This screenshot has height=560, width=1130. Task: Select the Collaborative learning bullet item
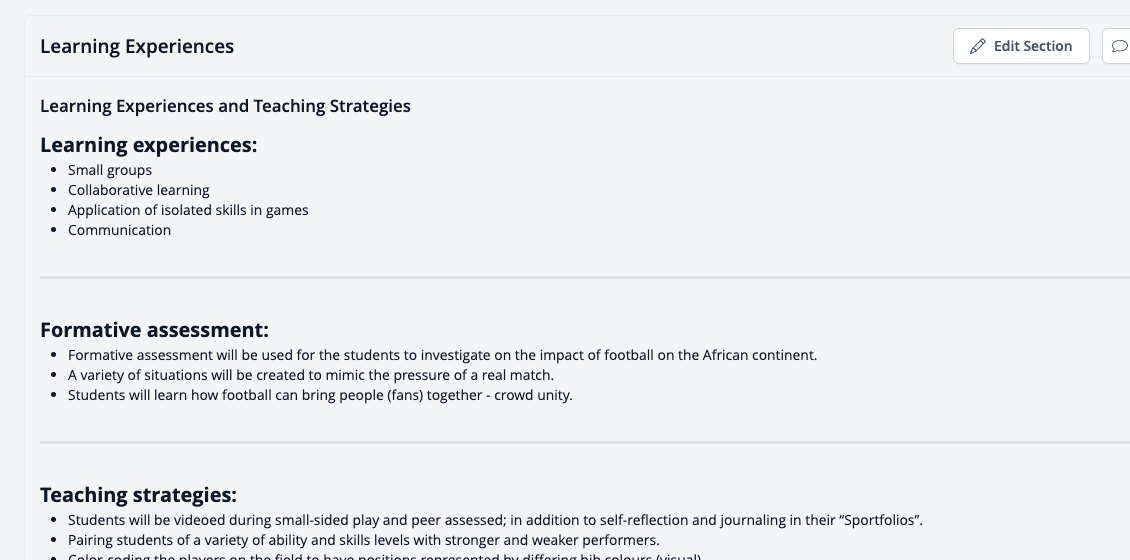click(x=138, y=190)
